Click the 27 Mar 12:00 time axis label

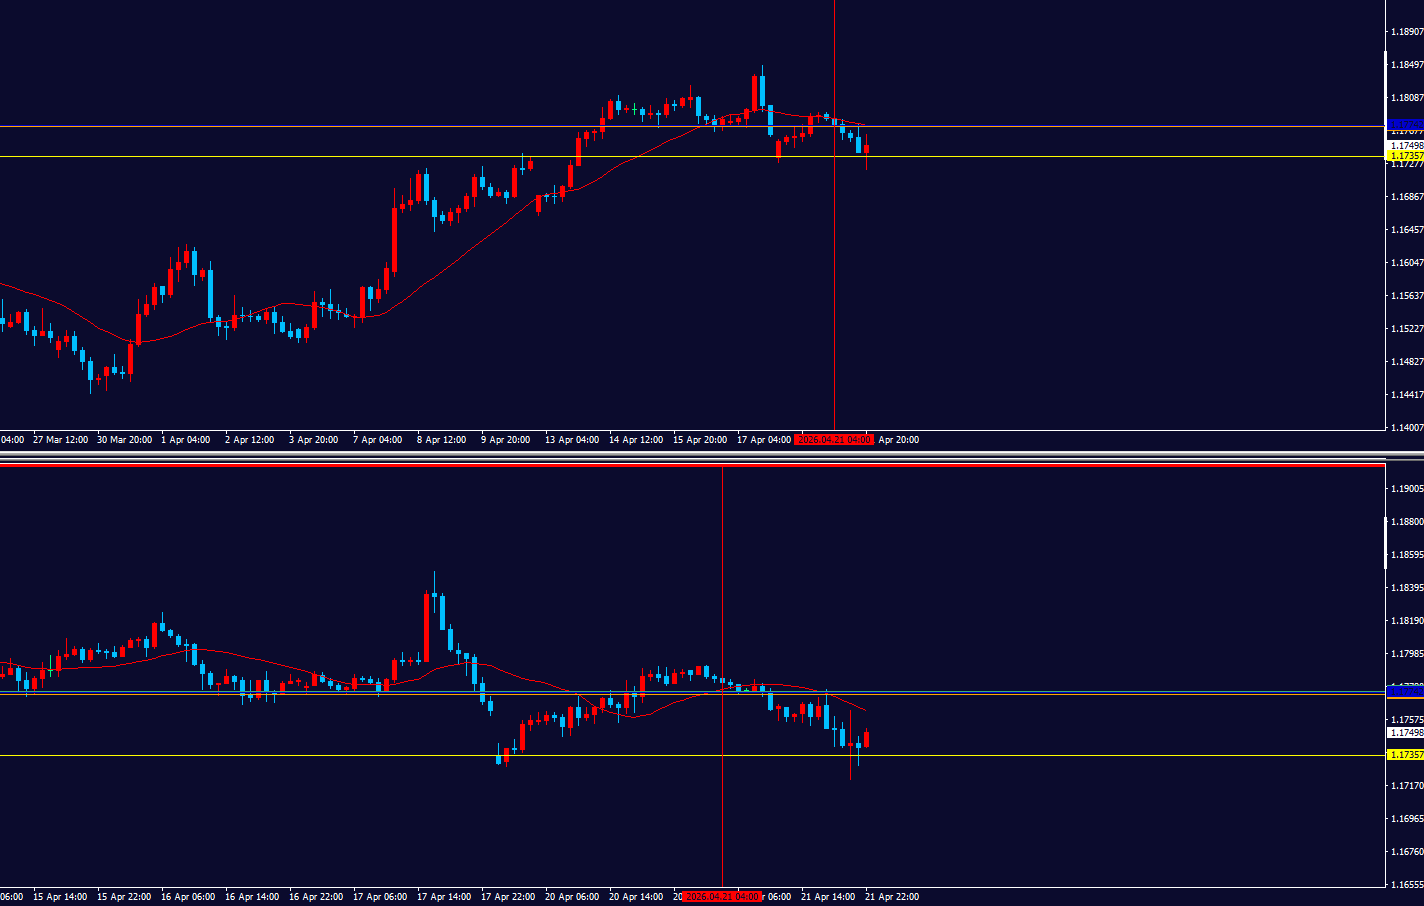click(60, 440)
